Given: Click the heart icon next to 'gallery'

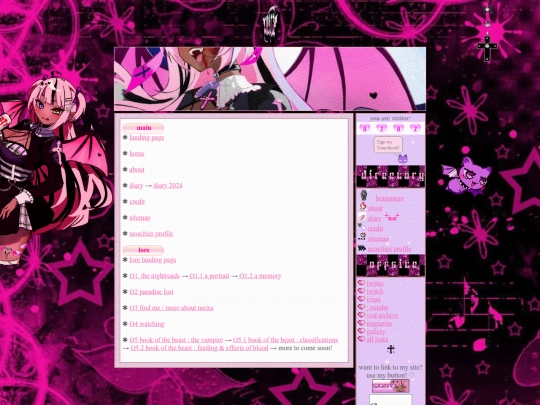Looking at the screenshot, I should [x=361, y=331].
